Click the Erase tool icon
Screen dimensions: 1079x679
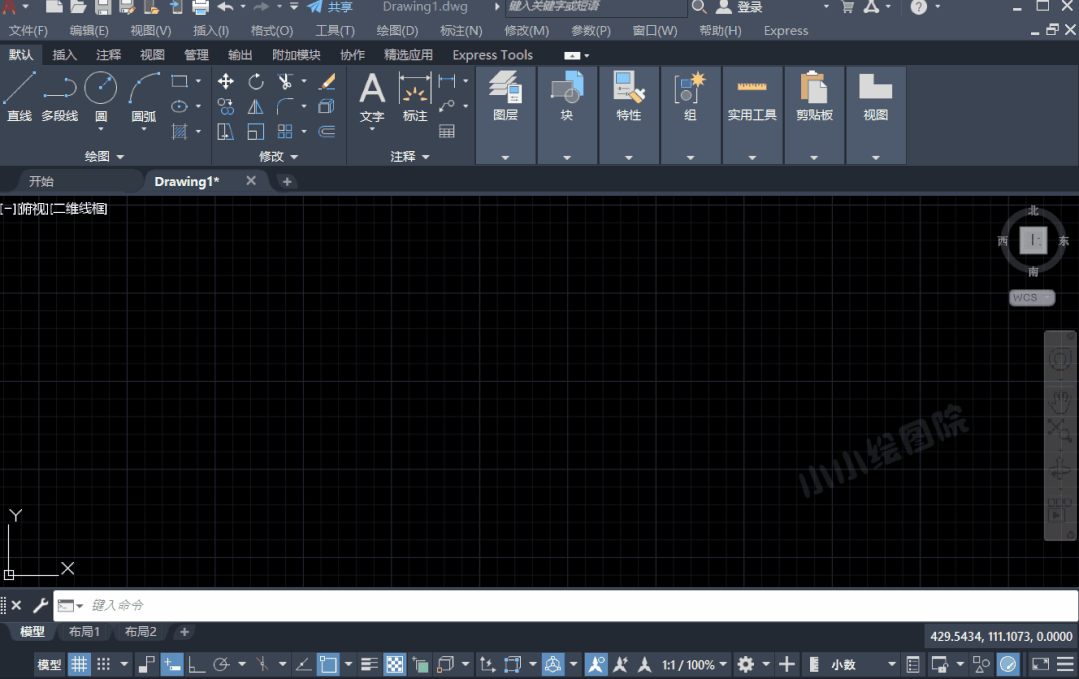tap(327, 81)
